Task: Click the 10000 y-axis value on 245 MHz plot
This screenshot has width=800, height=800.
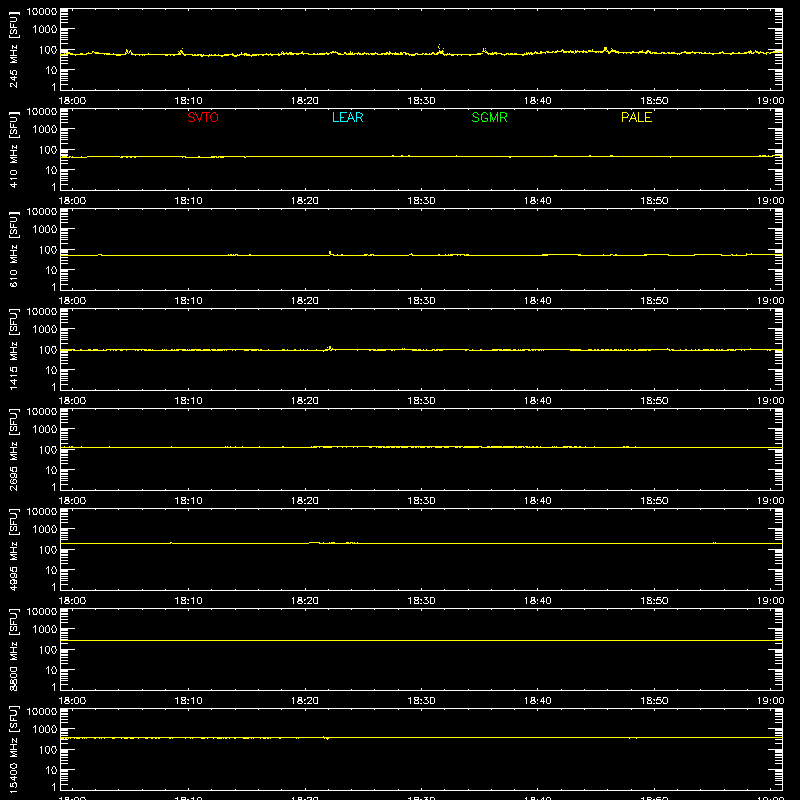Action: pyautogui.click(x=42, y=12)
